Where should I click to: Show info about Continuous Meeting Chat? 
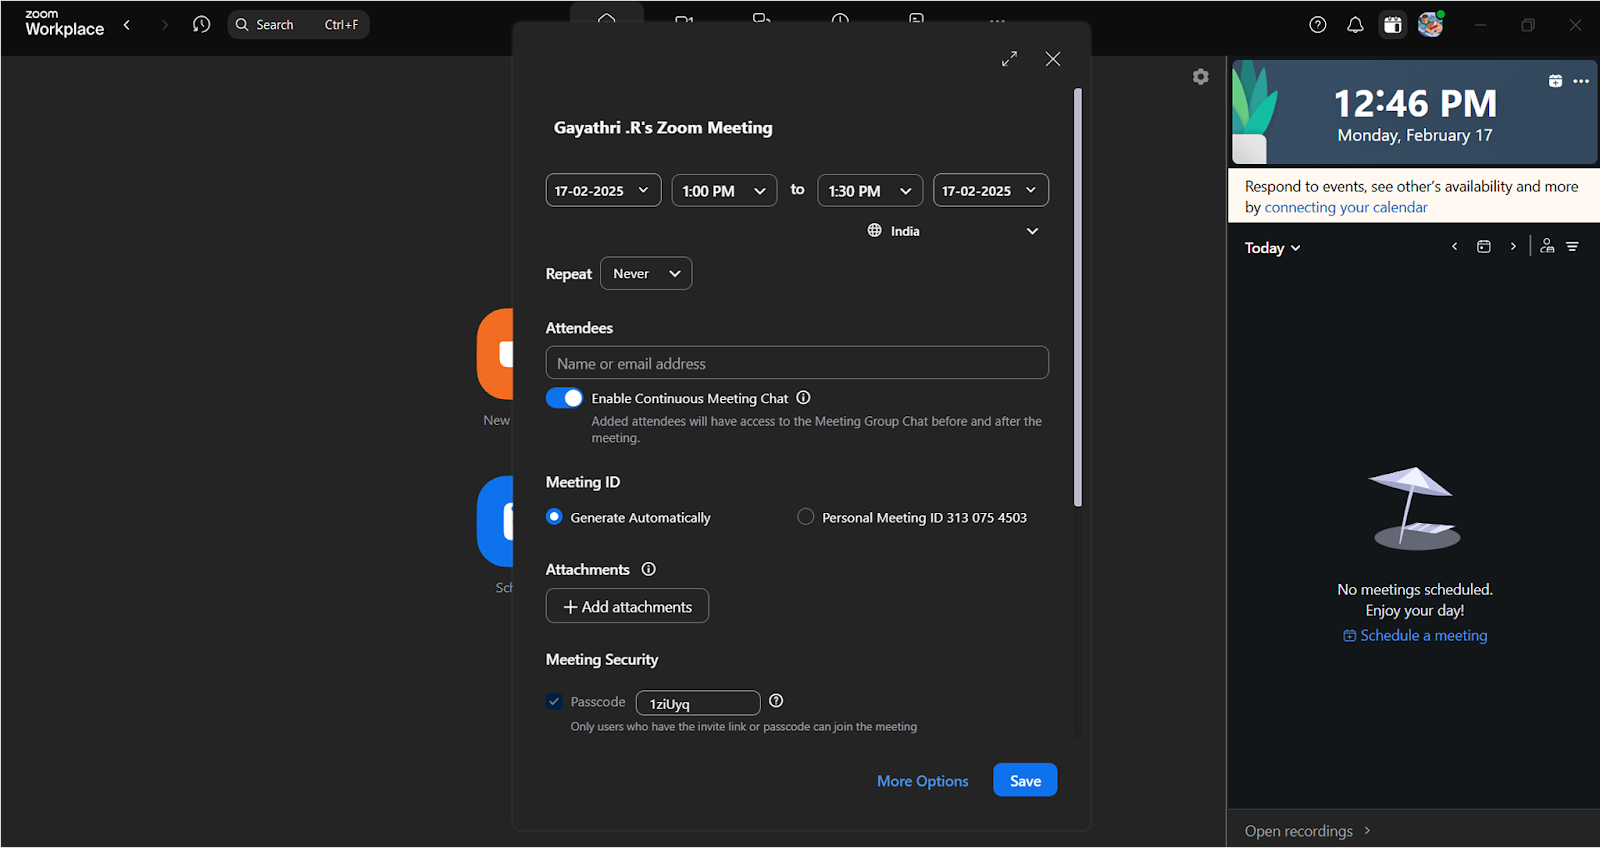(x=804, y=398)
